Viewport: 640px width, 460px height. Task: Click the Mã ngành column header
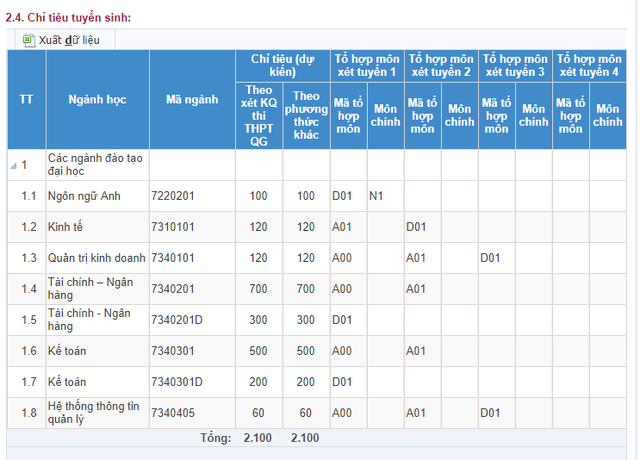pos(192,100)
